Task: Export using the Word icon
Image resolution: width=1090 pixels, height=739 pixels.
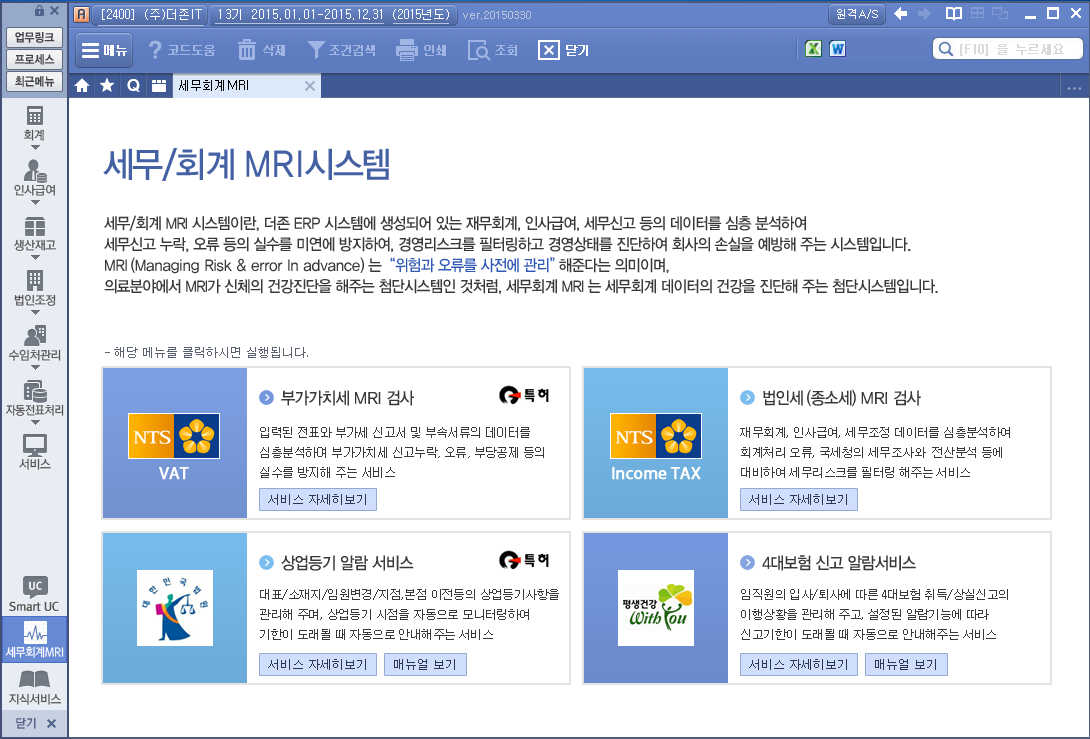Action: click(x=837, y=49)
